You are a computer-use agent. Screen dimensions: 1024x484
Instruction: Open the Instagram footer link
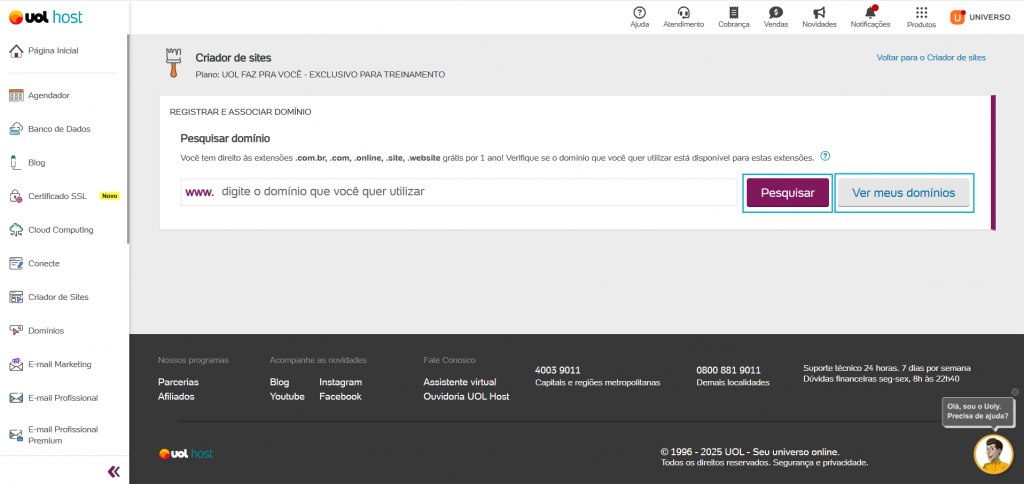340,382
